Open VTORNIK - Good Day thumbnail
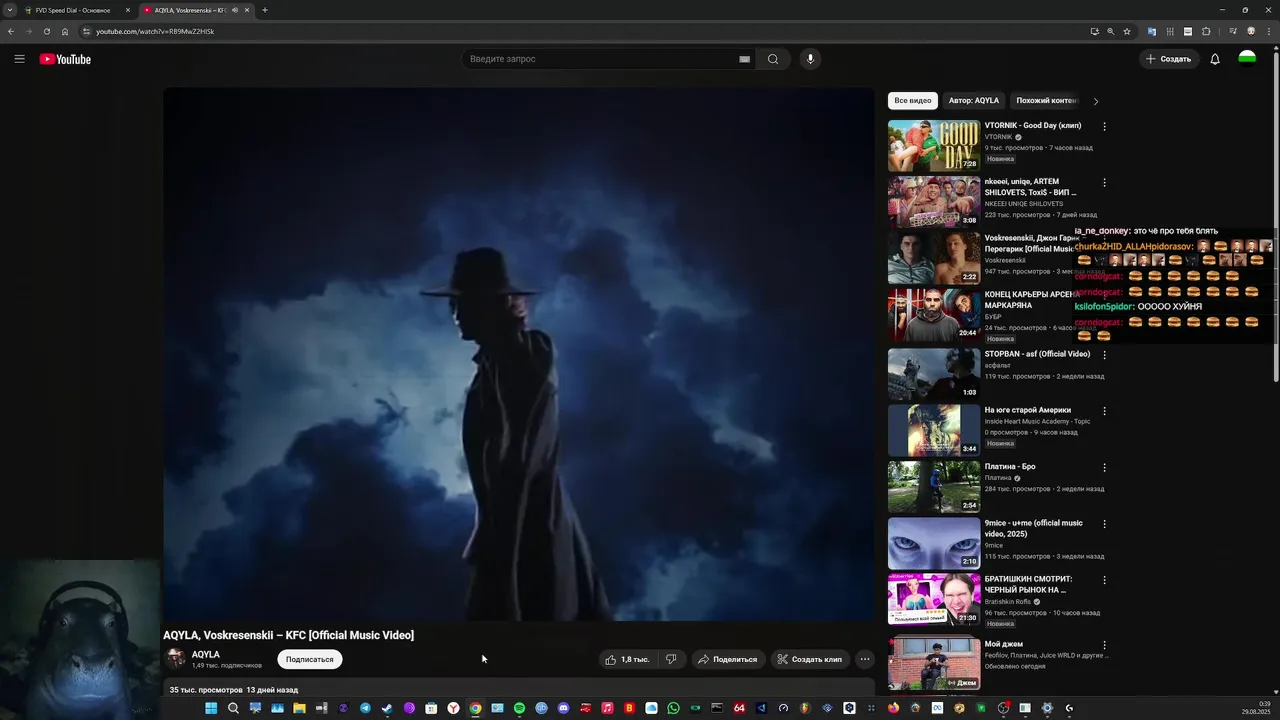This screenshot has height=720, width=1280. pyautogui.click(x=934, y=146)
